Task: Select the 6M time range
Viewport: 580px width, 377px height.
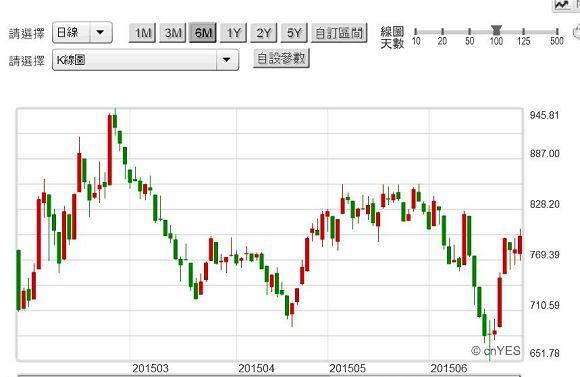Action: [x=203, y=33]
